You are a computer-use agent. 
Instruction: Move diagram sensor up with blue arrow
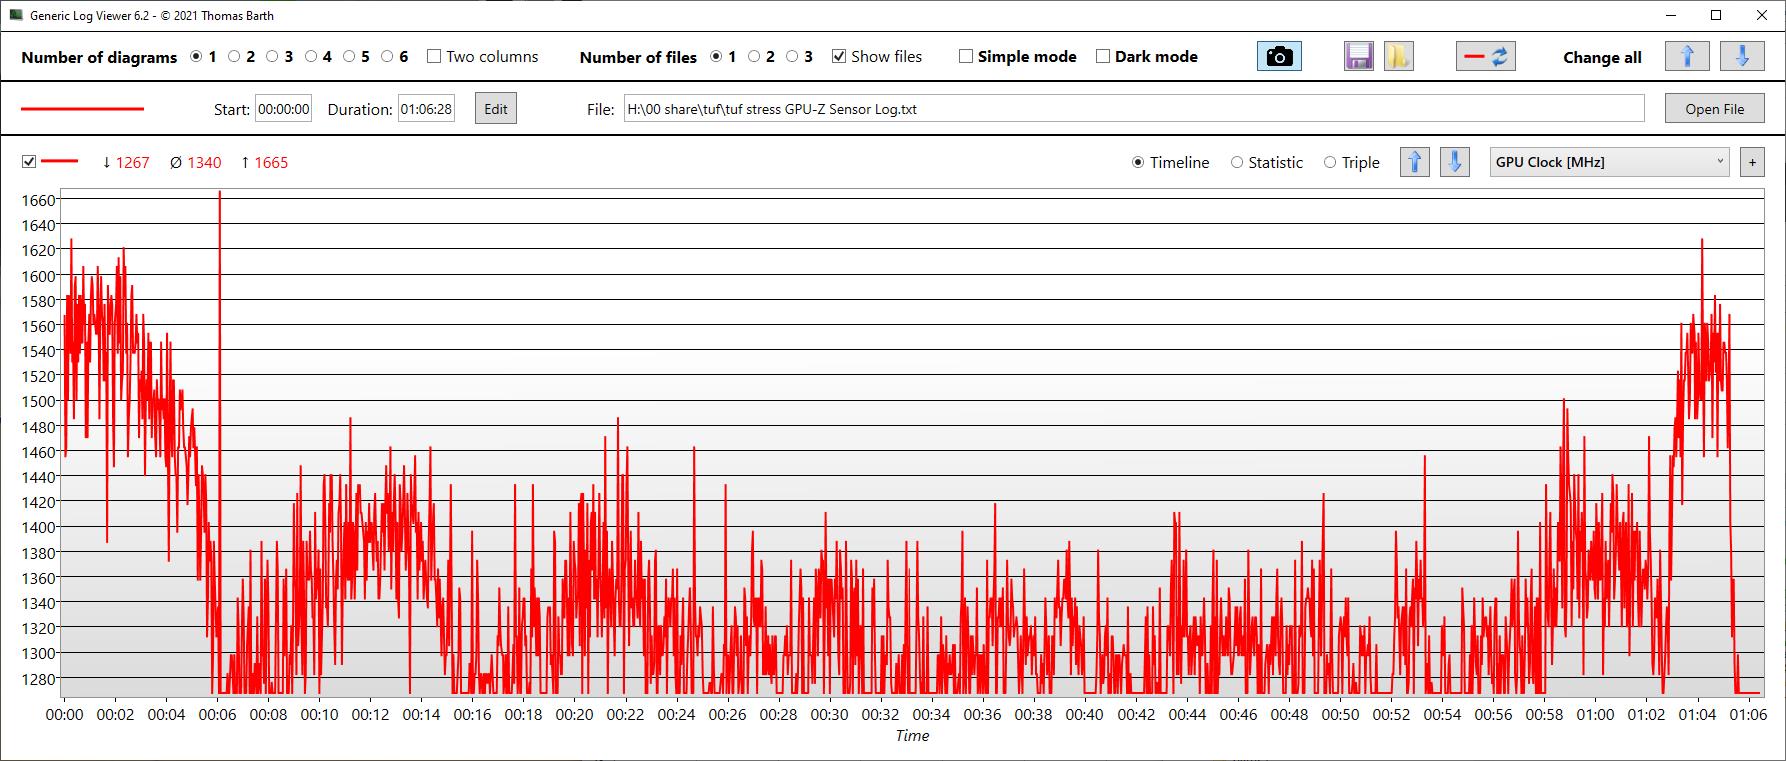pyautogui.click(x=1414, y=162)
